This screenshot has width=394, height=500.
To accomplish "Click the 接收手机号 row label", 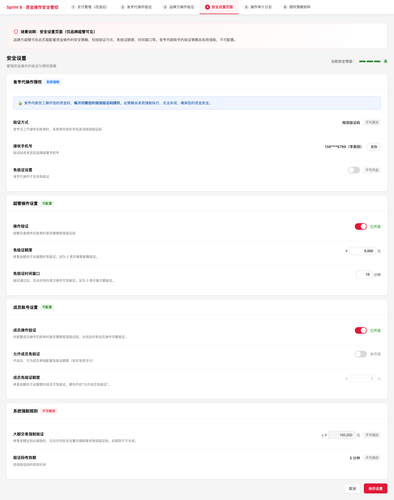I will pyautogui.click(x=23, y=146).
